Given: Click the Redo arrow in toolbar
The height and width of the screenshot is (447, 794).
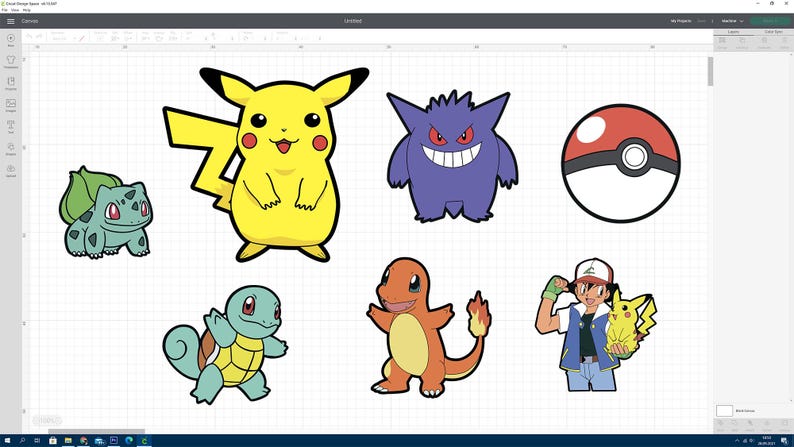Looking at the screenshot, I should [39, 37].
